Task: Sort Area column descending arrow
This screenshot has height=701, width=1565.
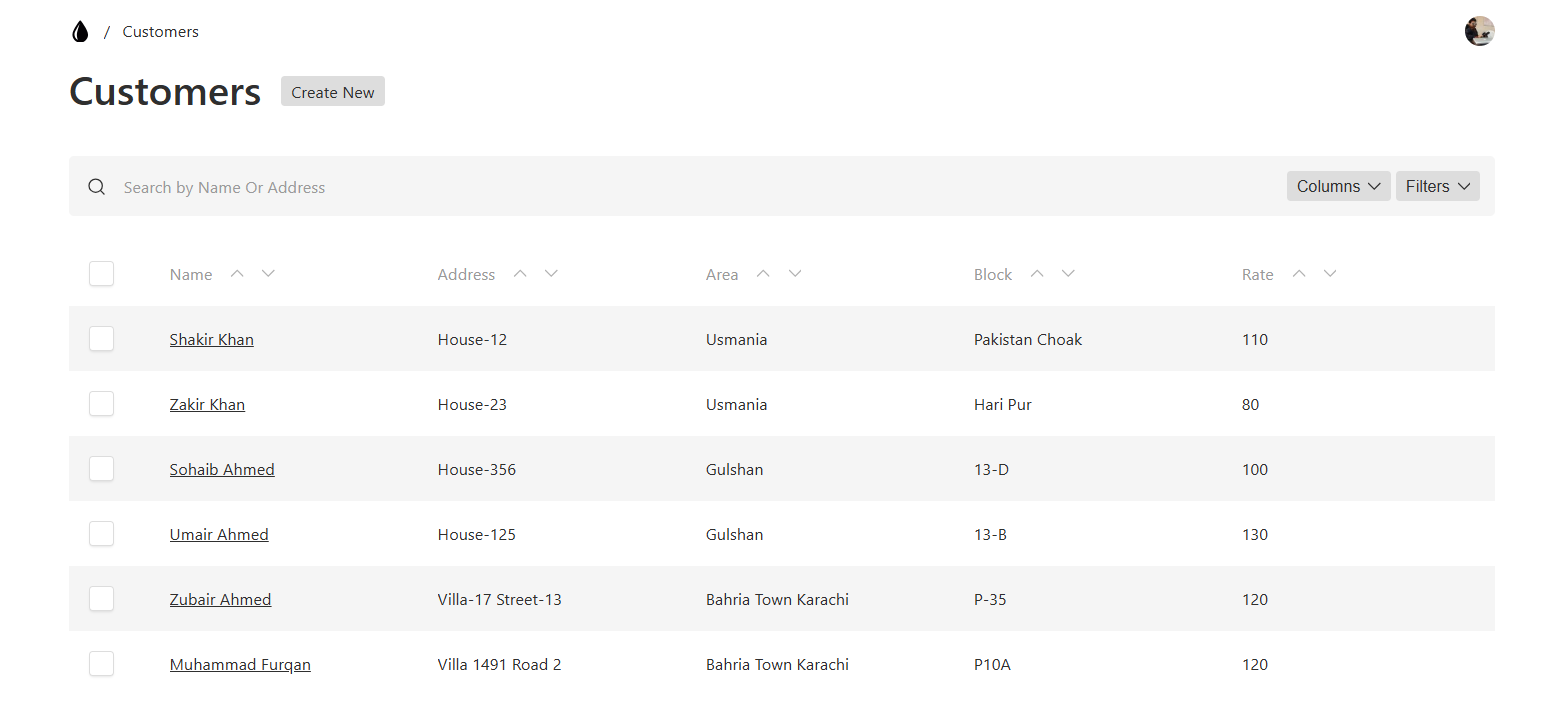Action: (795, 274)
